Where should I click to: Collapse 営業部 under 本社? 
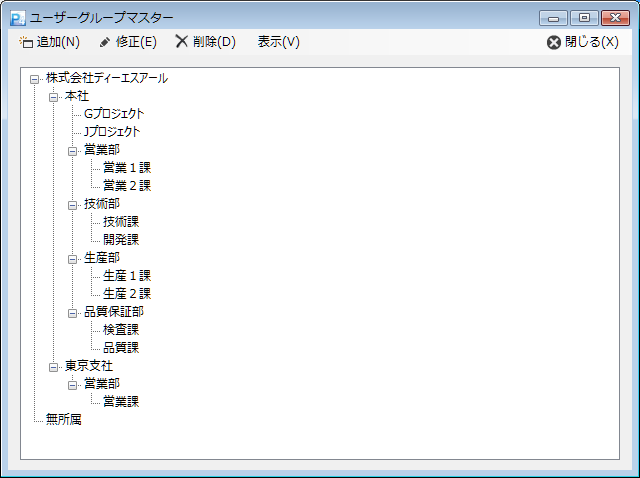click(x=73, y=151)
